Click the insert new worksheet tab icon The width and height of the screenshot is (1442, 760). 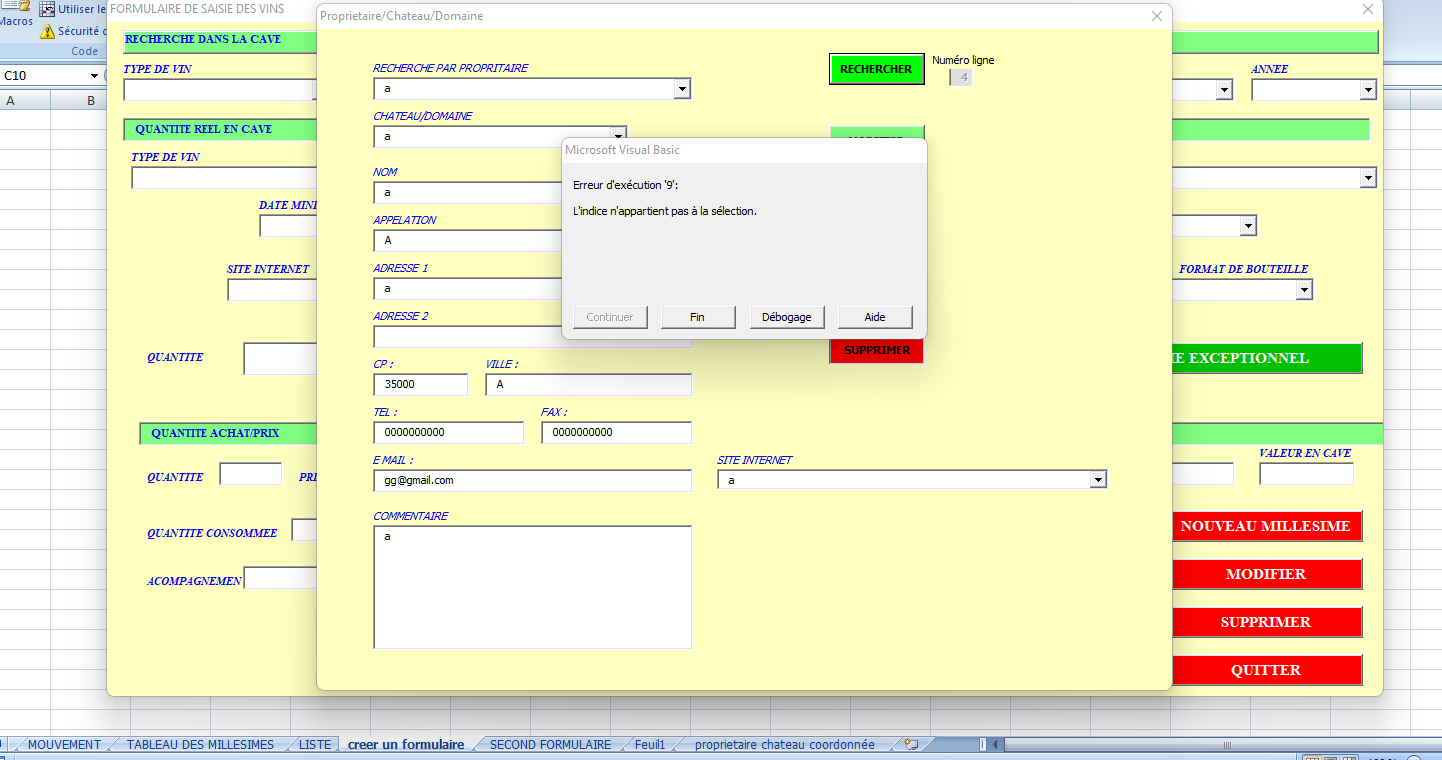point(910,745)
